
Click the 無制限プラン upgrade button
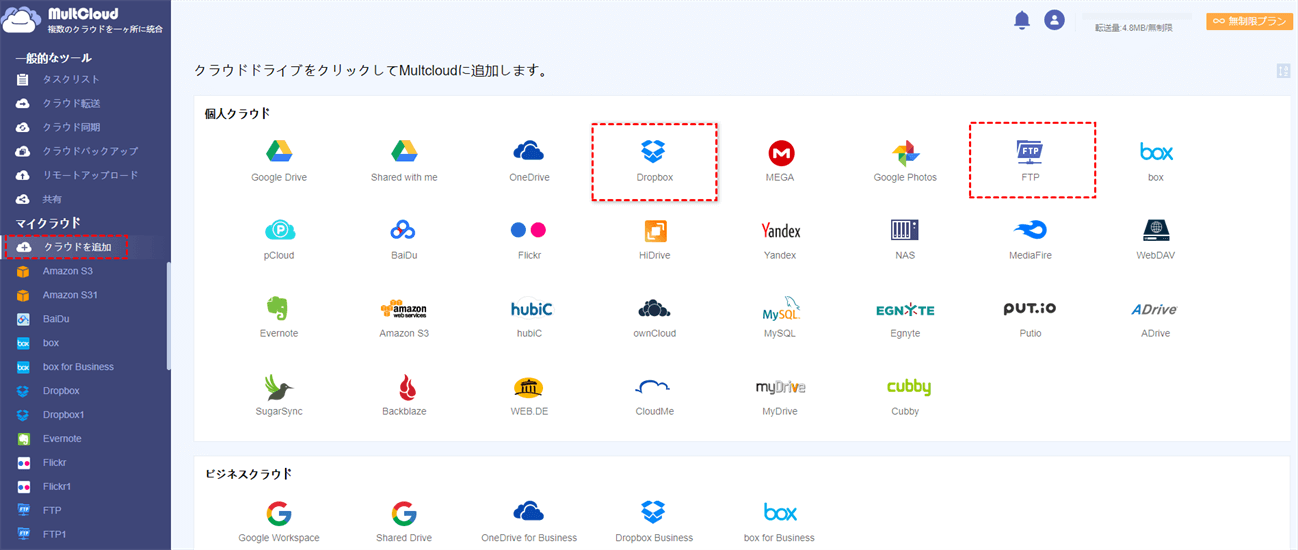pos(1251,21)
